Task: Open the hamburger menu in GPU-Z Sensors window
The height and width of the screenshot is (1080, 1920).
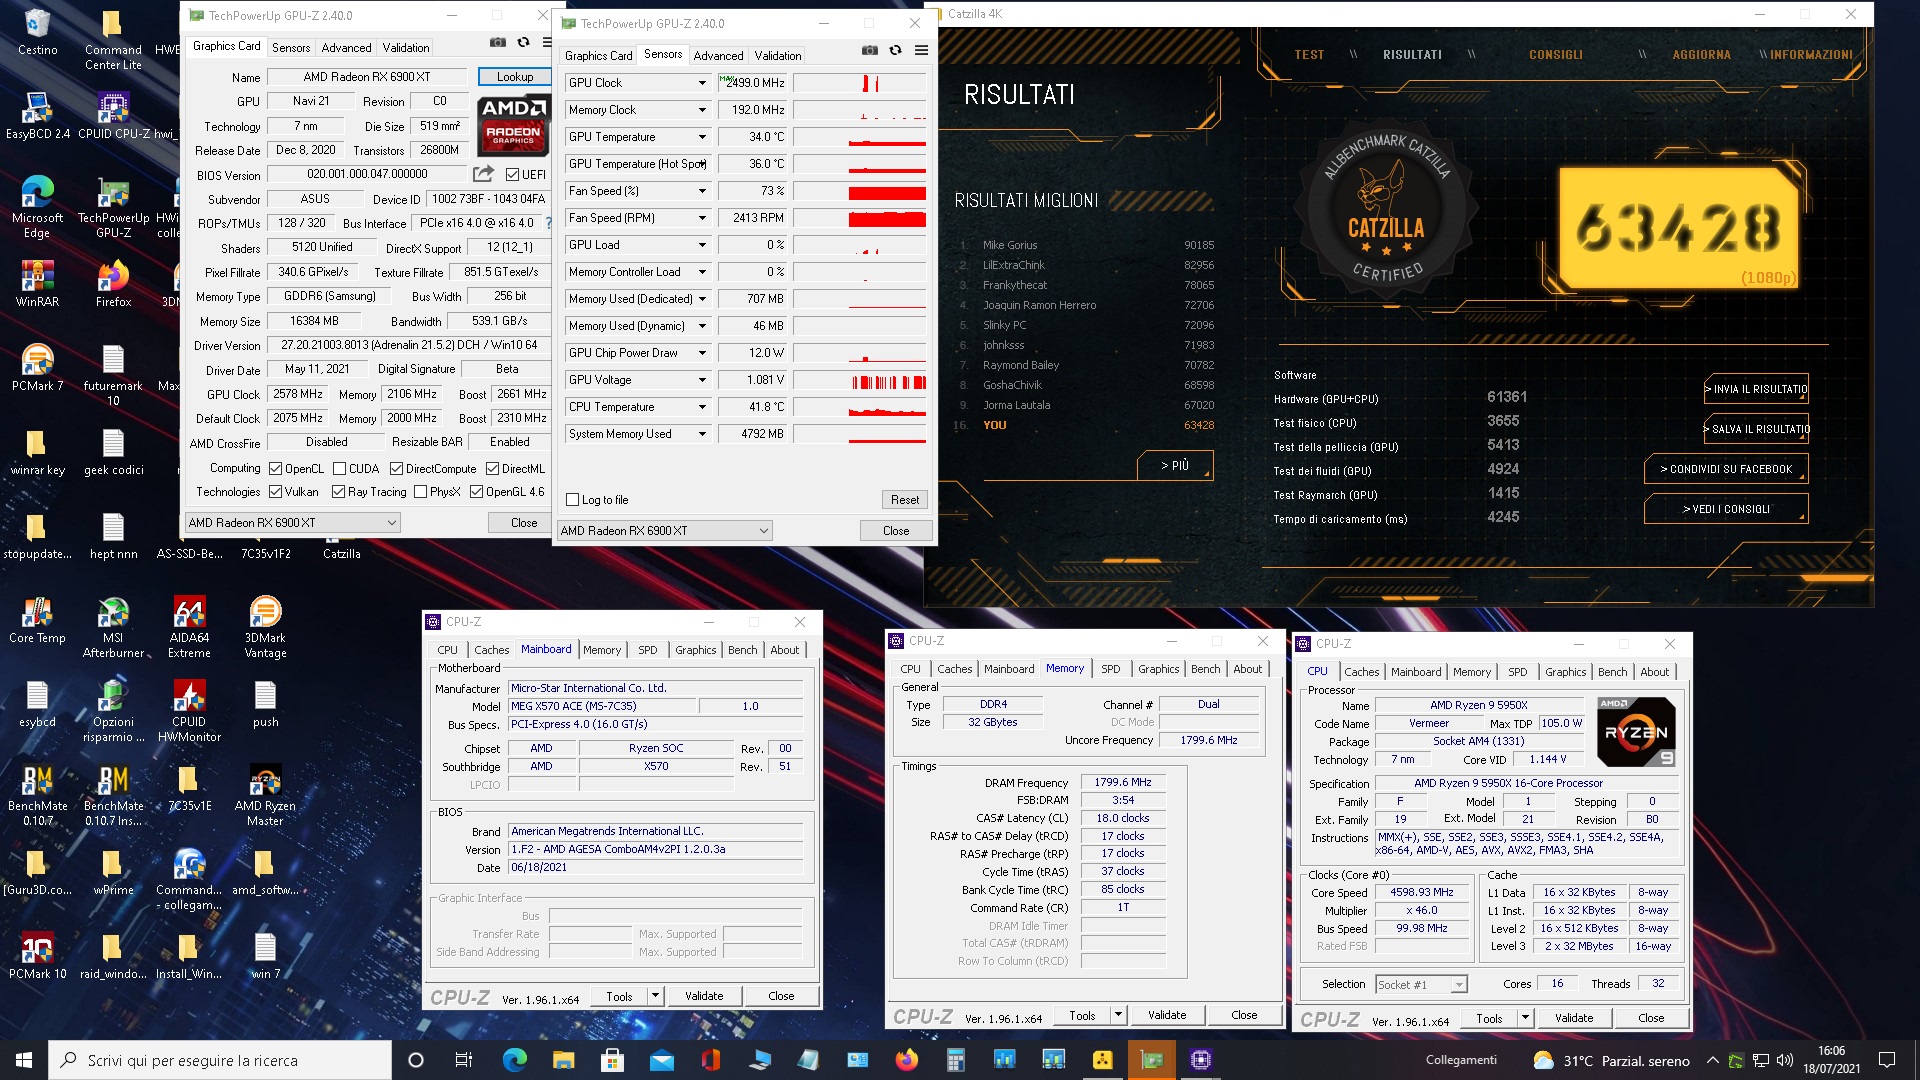Action: tap(921, 51)
